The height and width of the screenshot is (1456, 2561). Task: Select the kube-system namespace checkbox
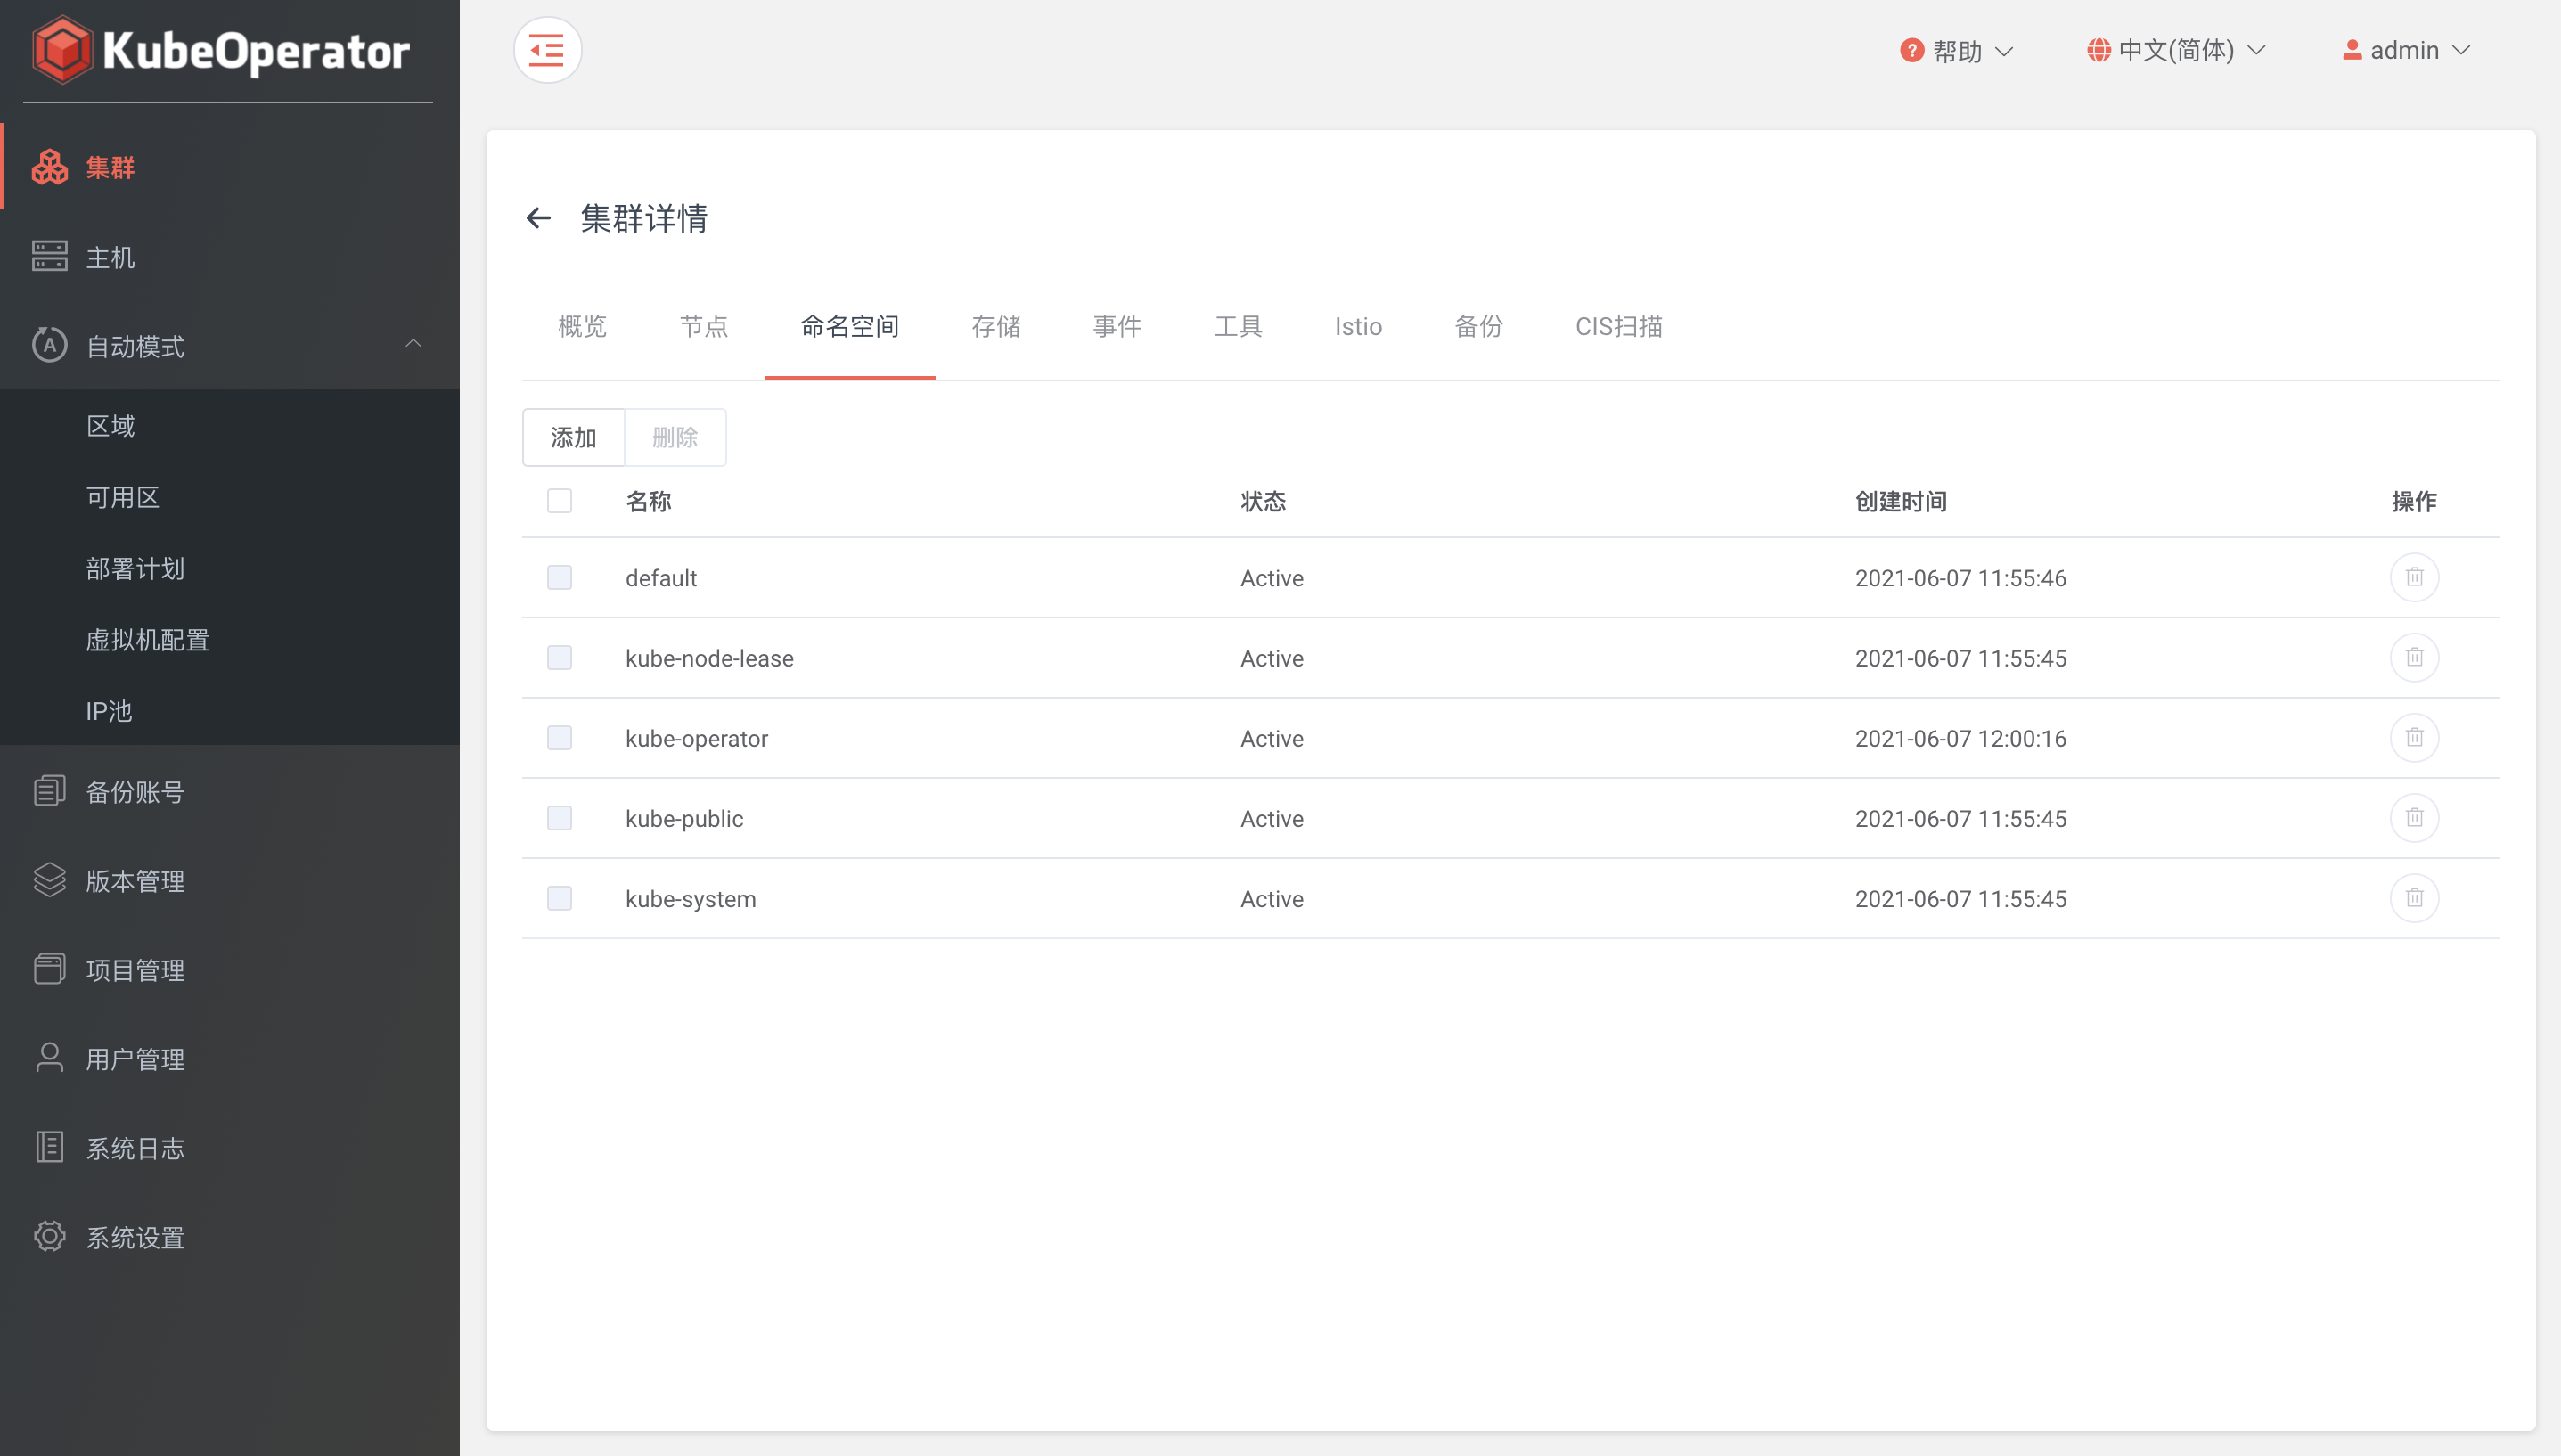point(559,898)
